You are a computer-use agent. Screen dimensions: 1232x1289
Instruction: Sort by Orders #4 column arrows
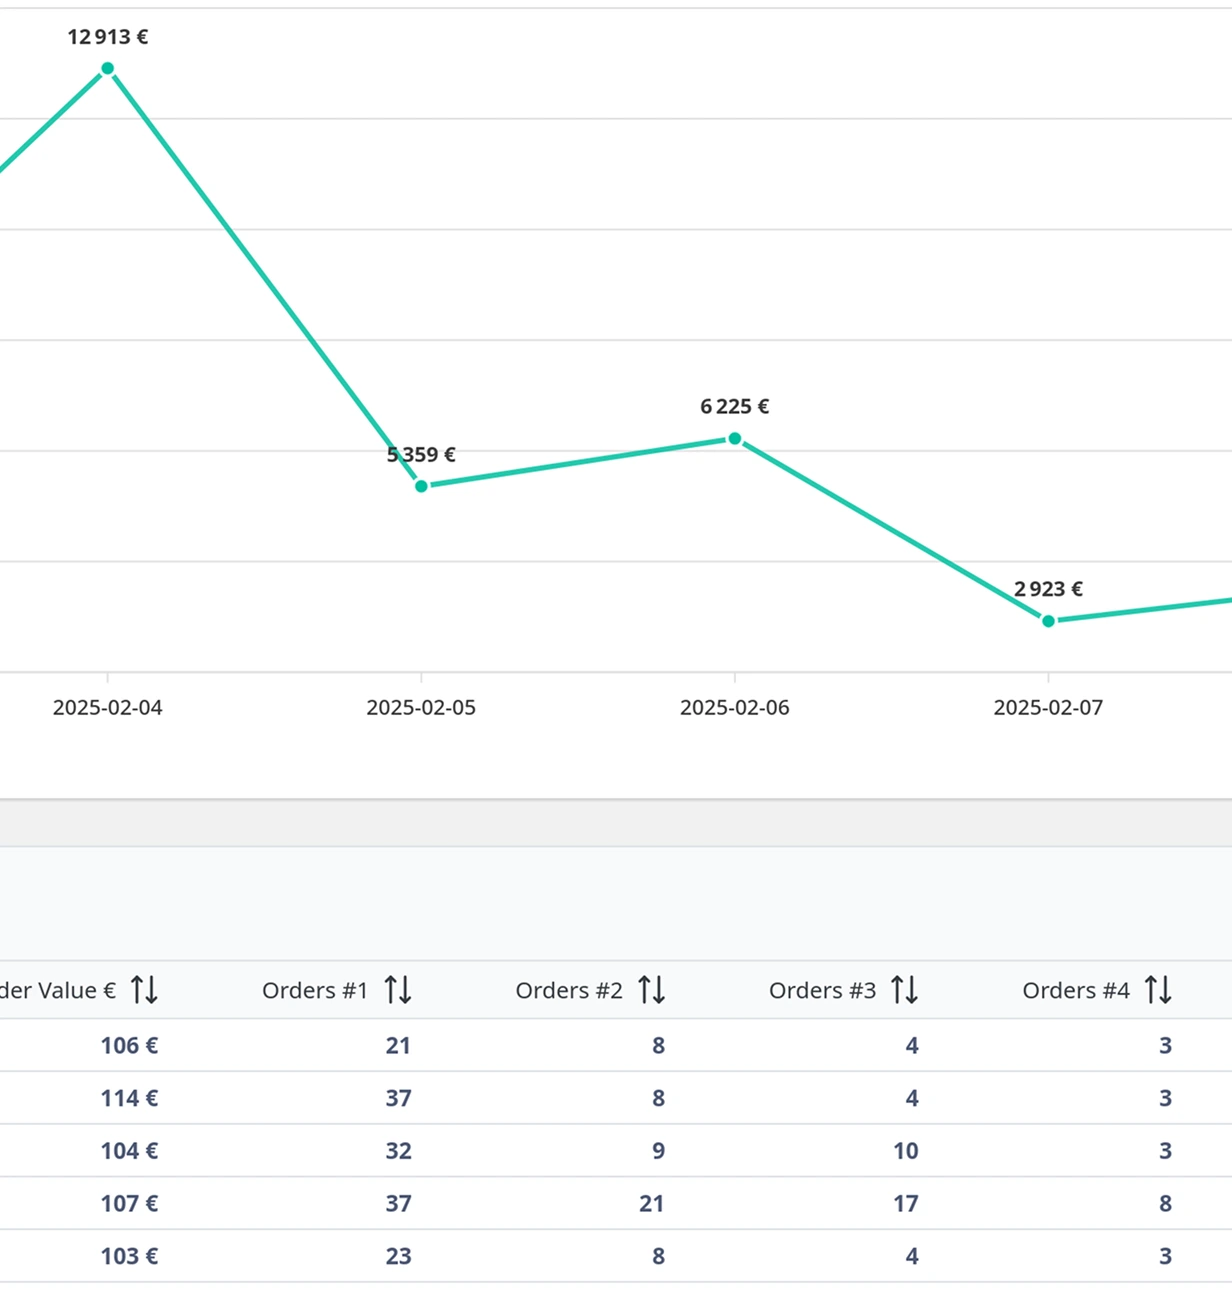point(1158,990)
